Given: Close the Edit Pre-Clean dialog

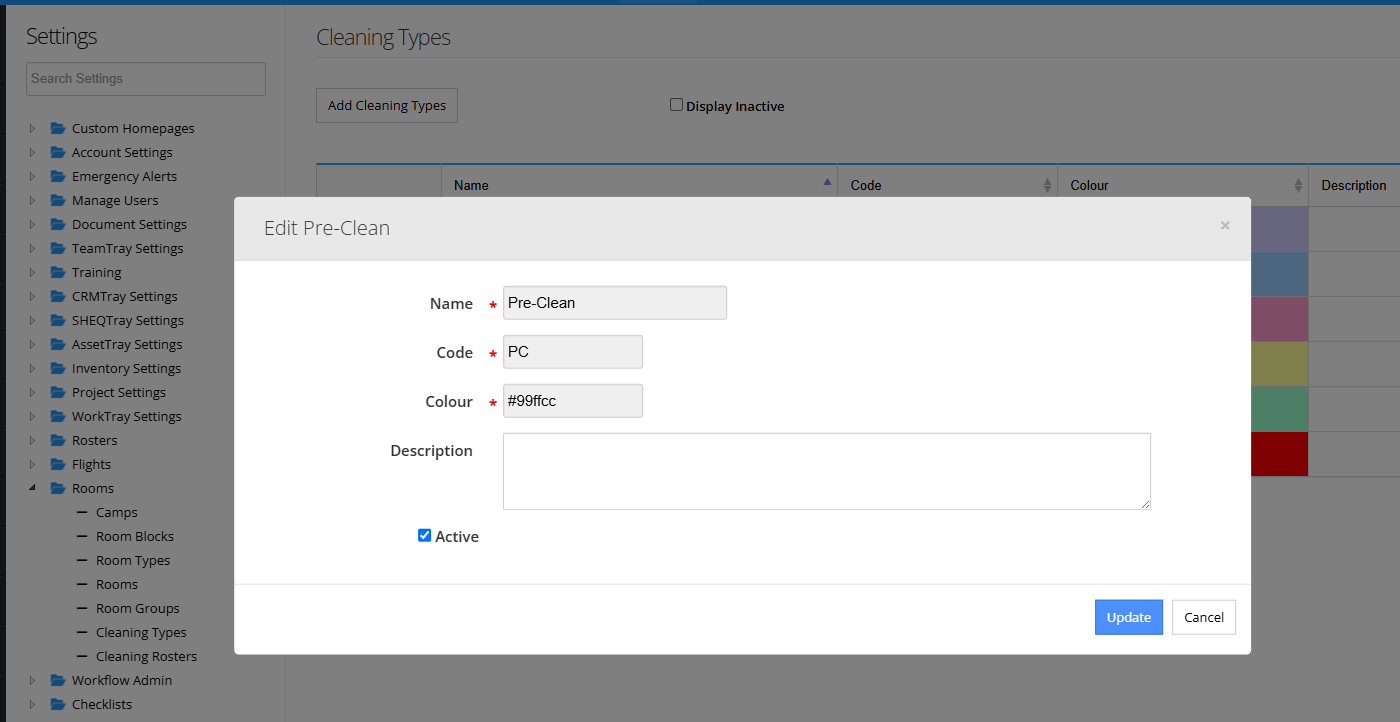Looking at the screenshot, I should point(1224,225).
